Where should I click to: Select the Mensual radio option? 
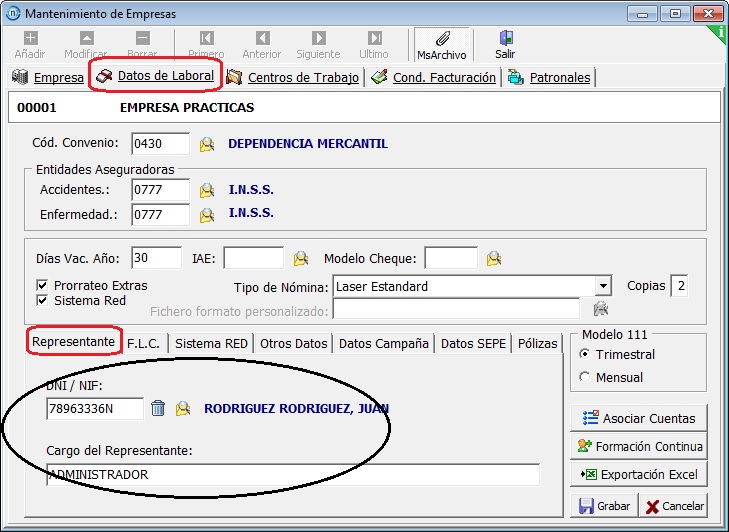click(585, 377)
